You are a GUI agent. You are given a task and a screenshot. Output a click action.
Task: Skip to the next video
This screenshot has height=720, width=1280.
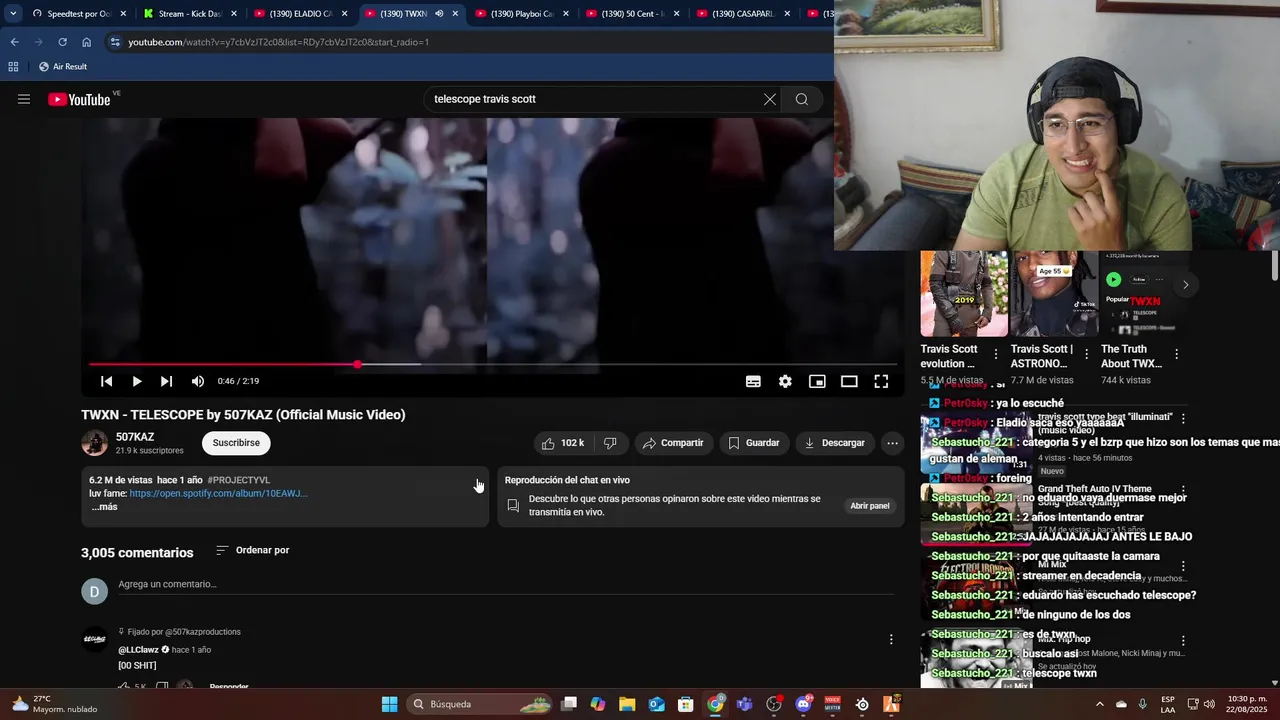point(166,381)
